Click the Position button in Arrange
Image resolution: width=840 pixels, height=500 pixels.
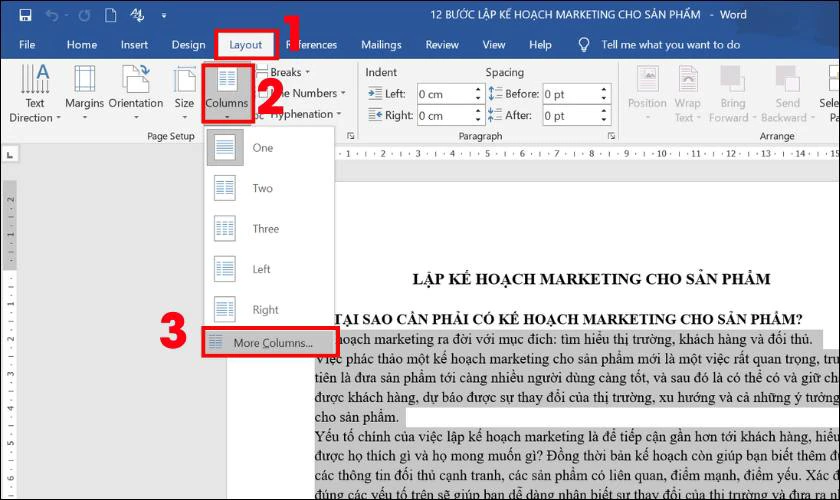[x=647, y=93]
